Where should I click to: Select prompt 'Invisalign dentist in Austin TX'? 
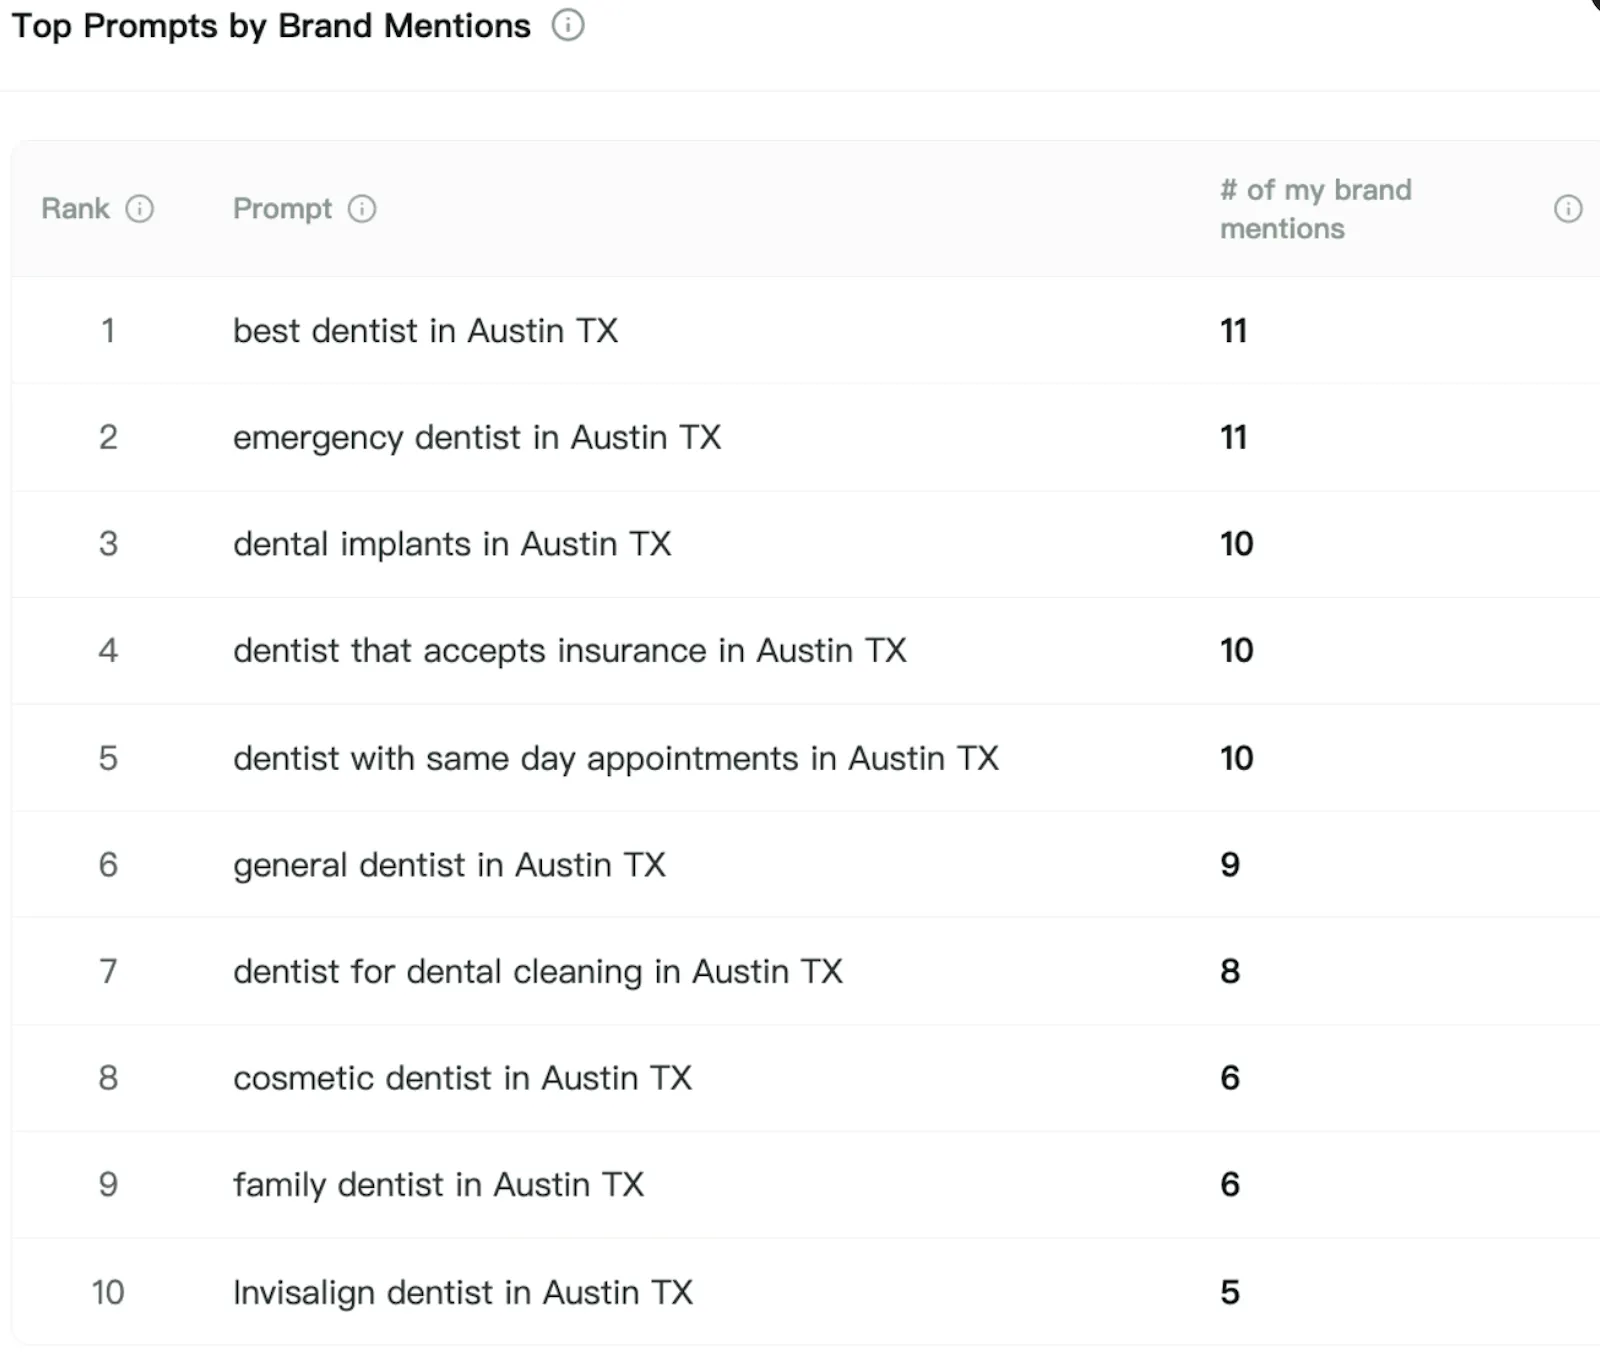(463, 1293)
